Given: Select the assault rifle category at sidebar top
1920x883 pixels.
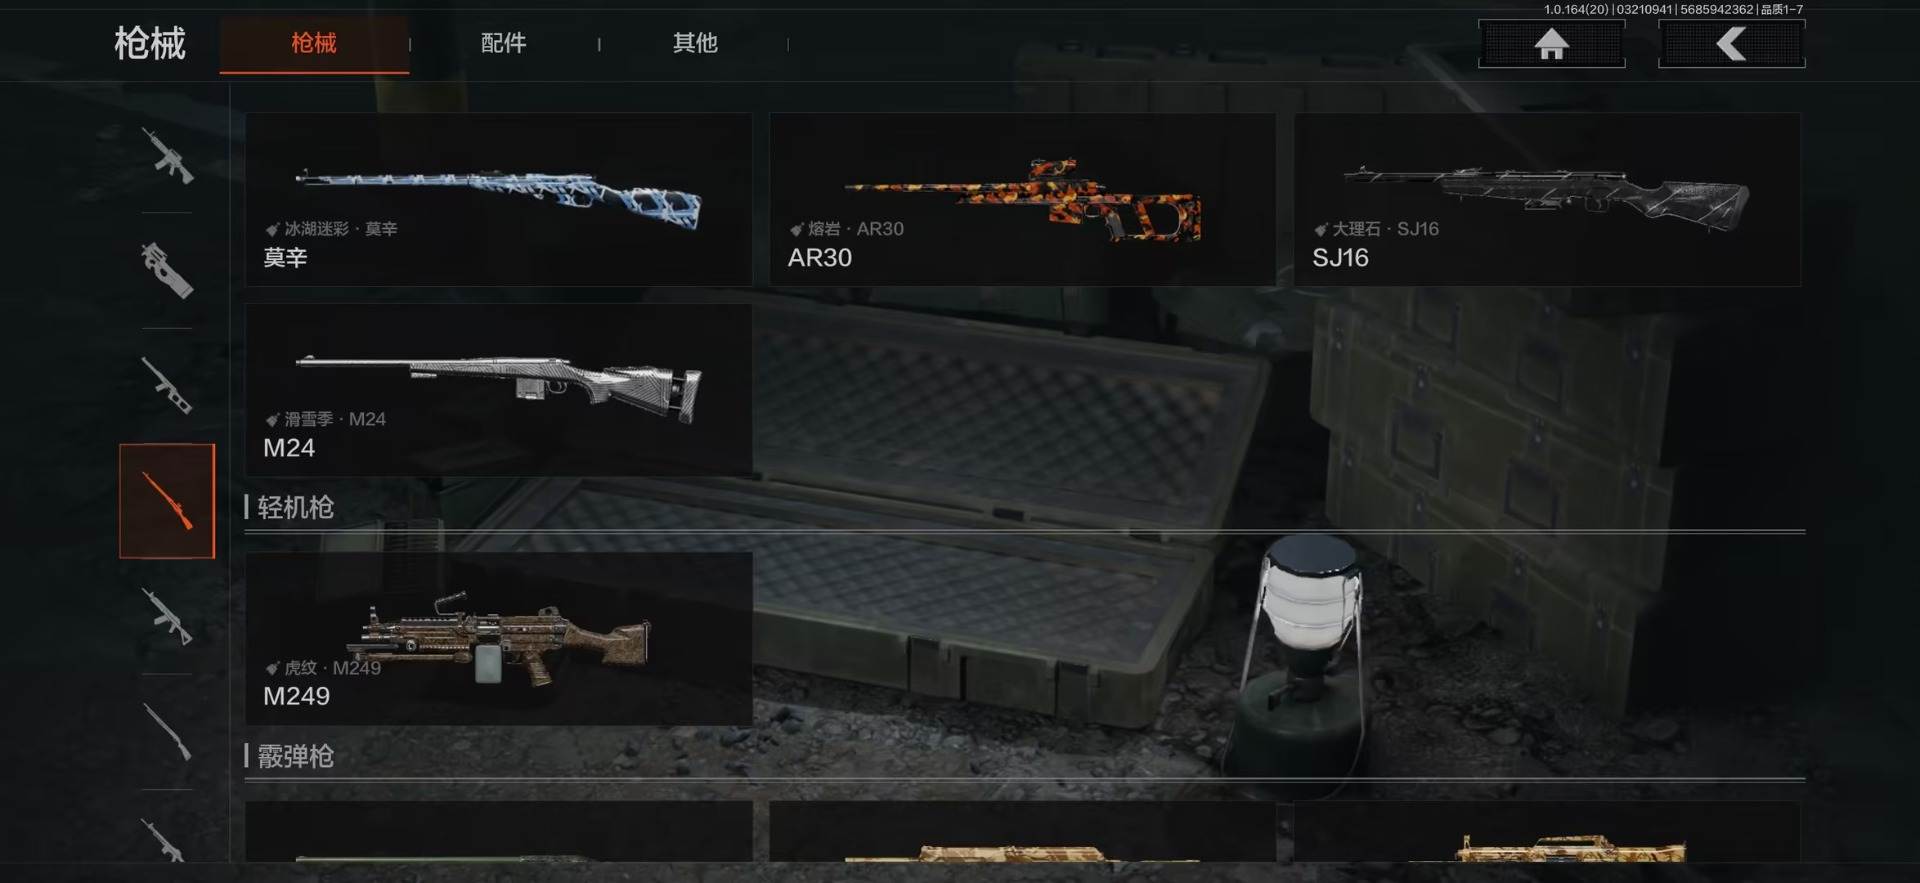Looking at the screenshot, I should click(167, 155).
